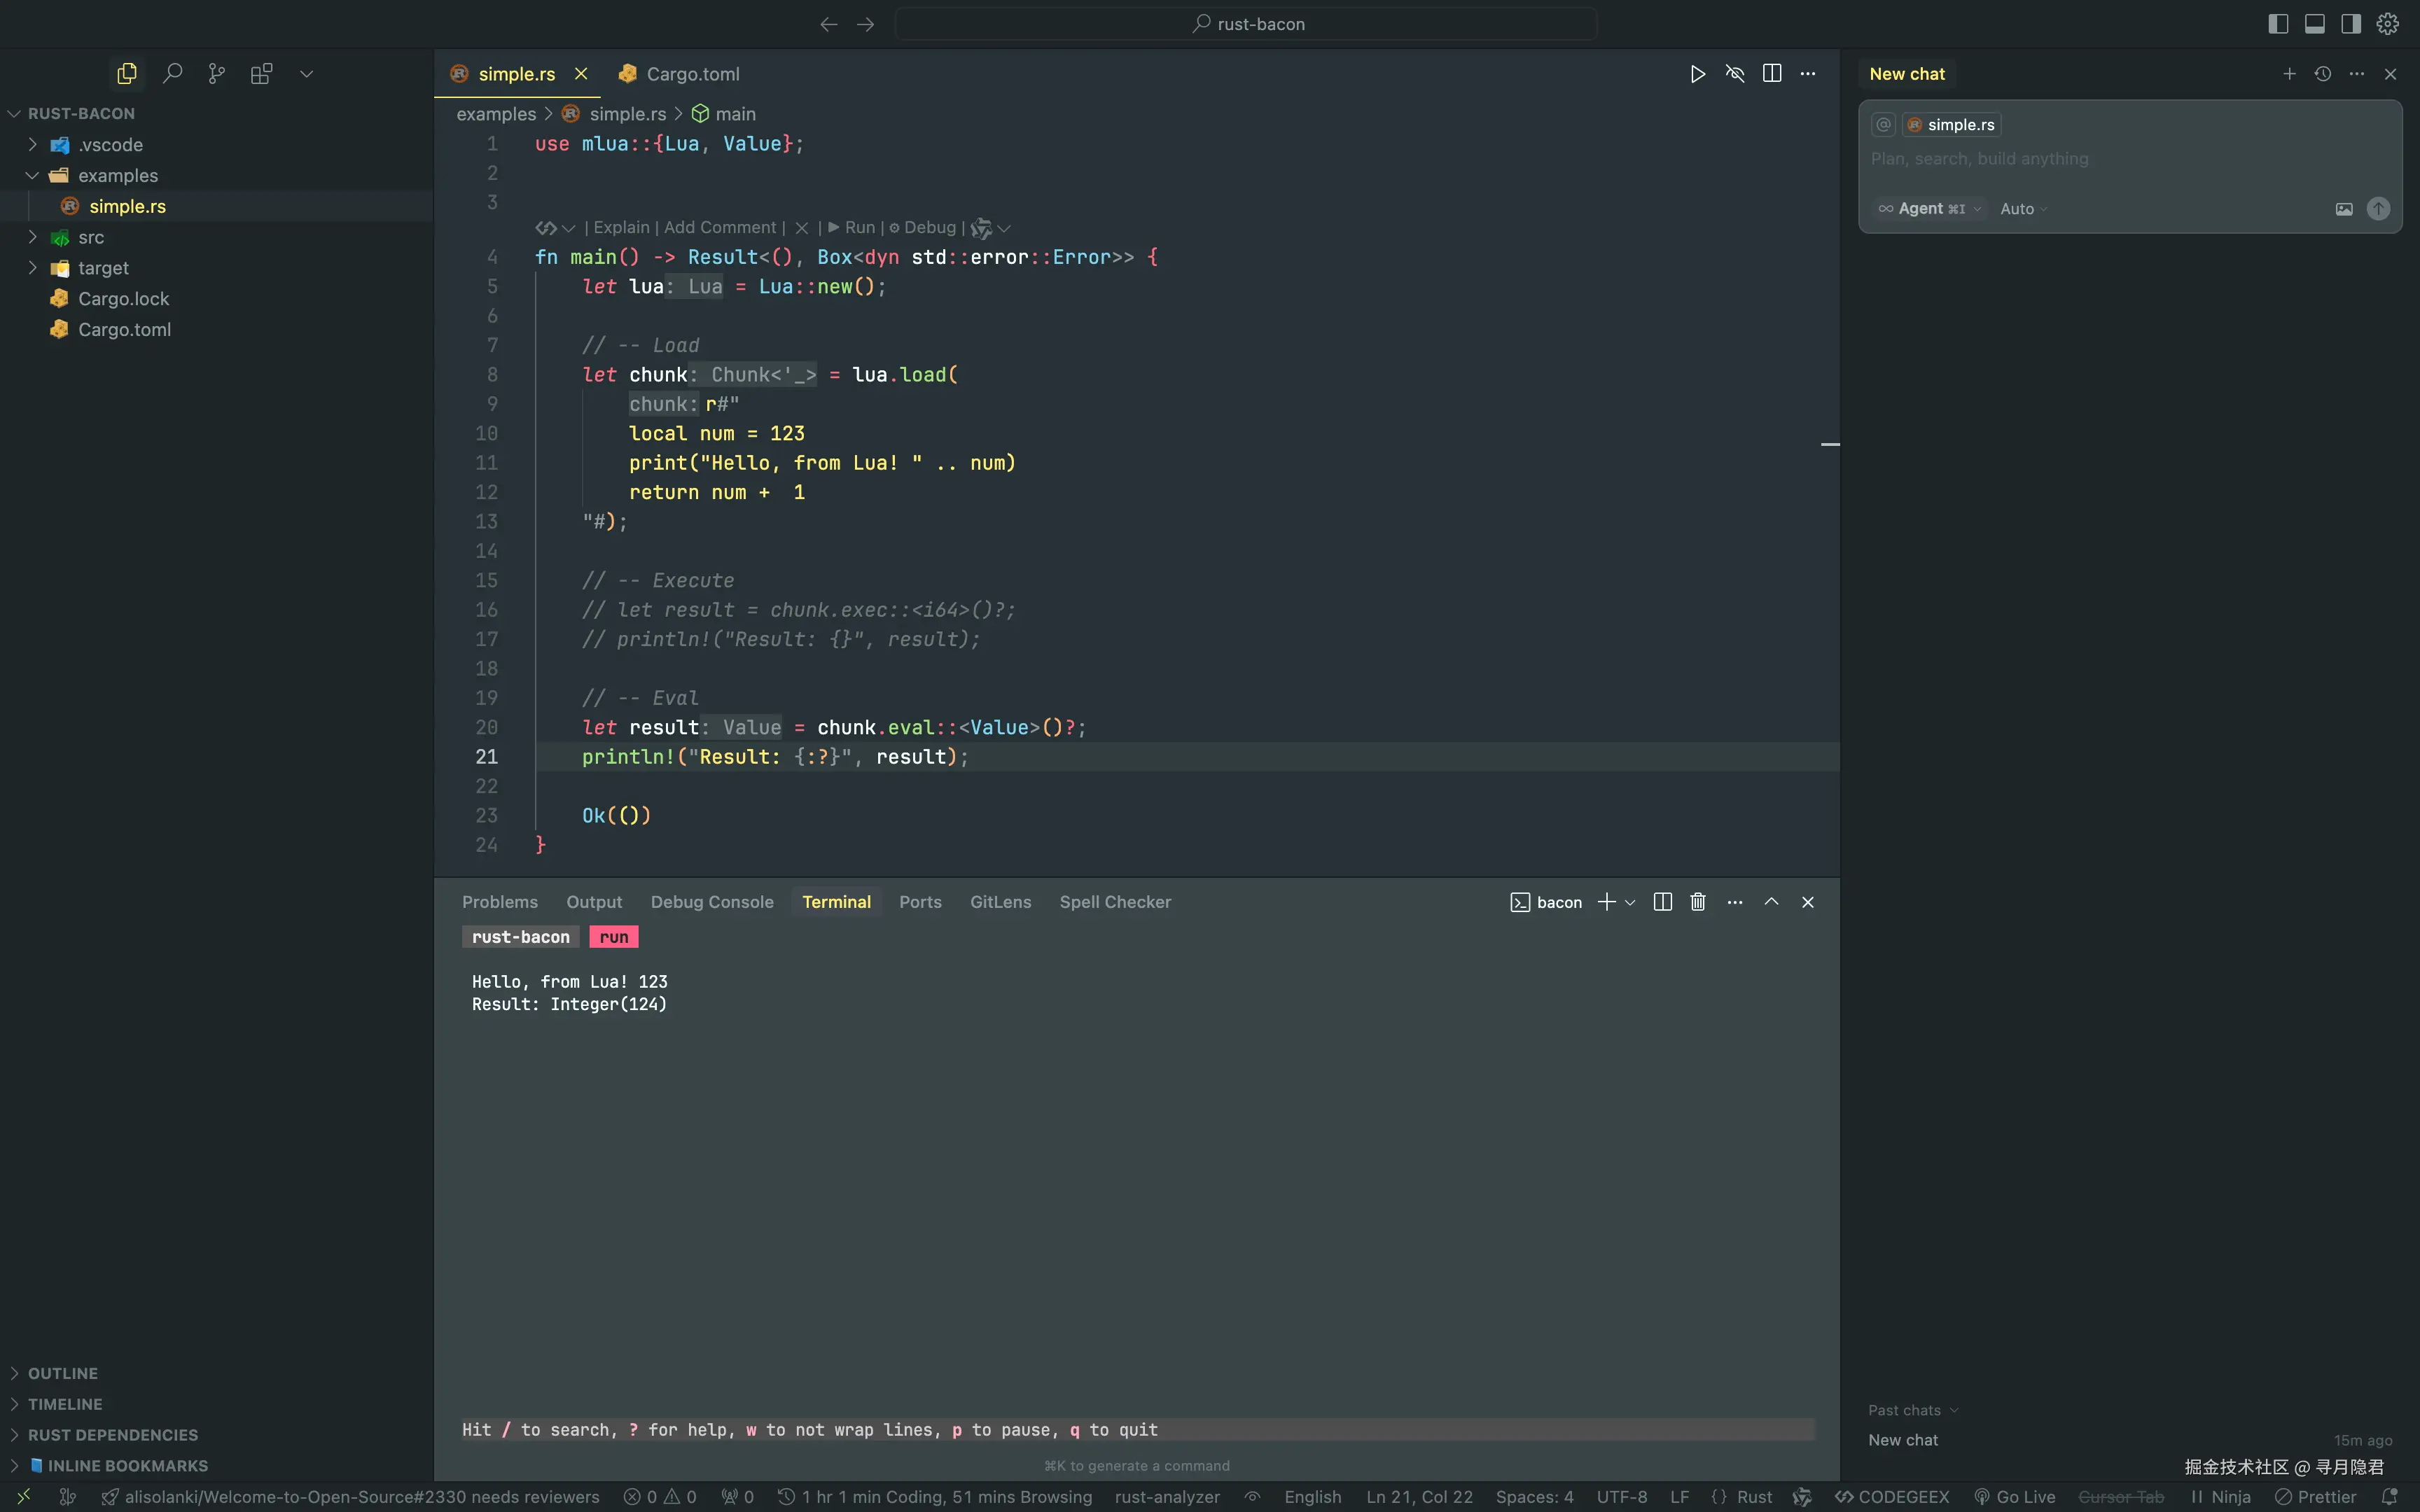Toggle the bottom panel layout button
The image size is (2420, 1512).
point(2314,24)
